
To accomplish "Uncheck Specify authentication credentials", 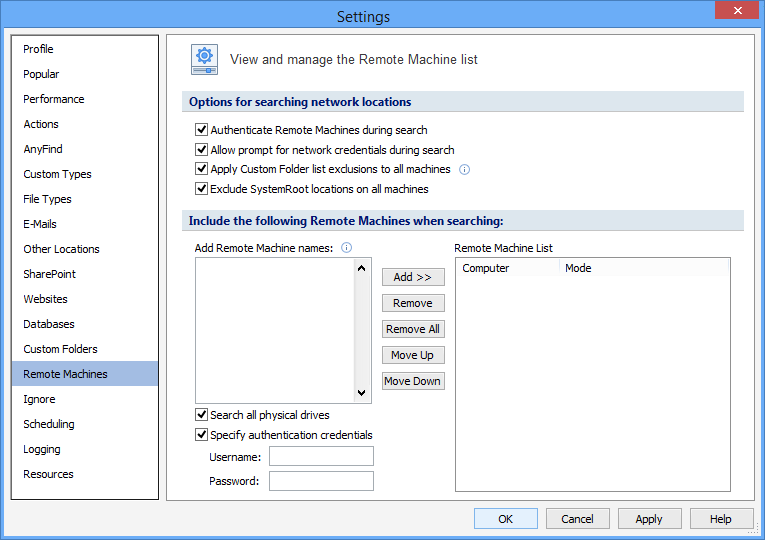I will click(x=202, y=435).
